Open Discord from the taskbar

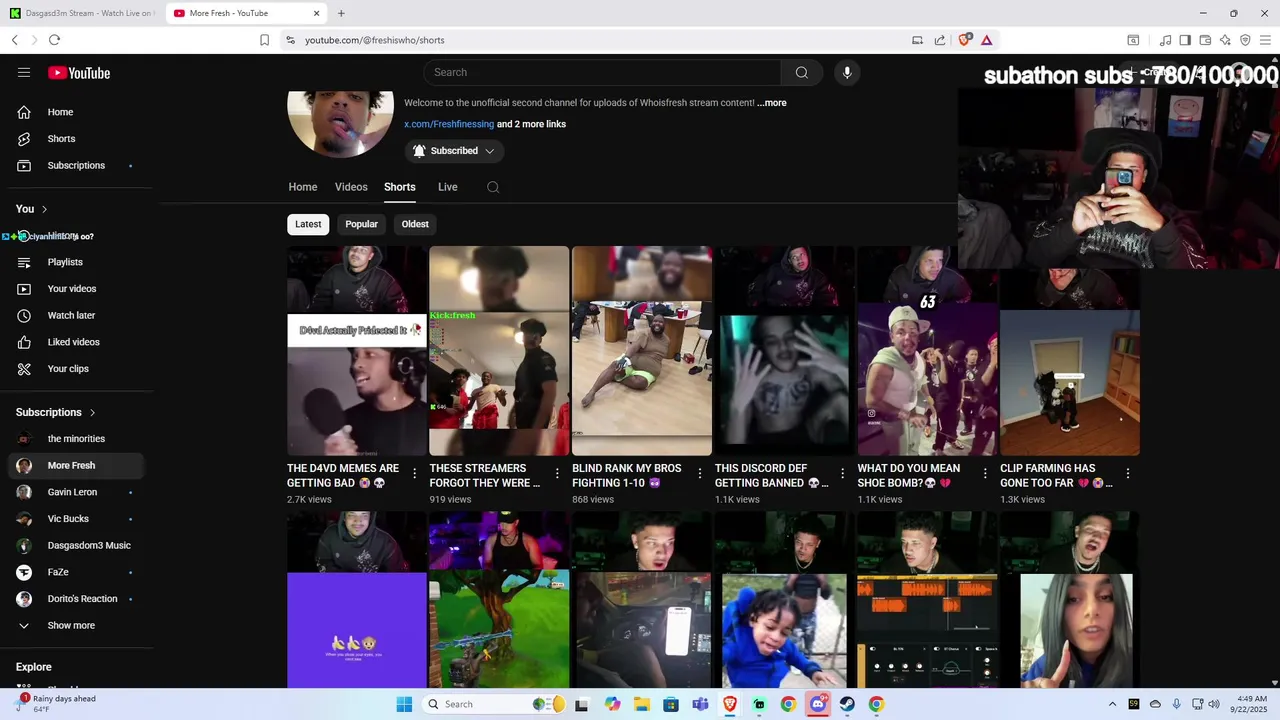tap(818, 704)
